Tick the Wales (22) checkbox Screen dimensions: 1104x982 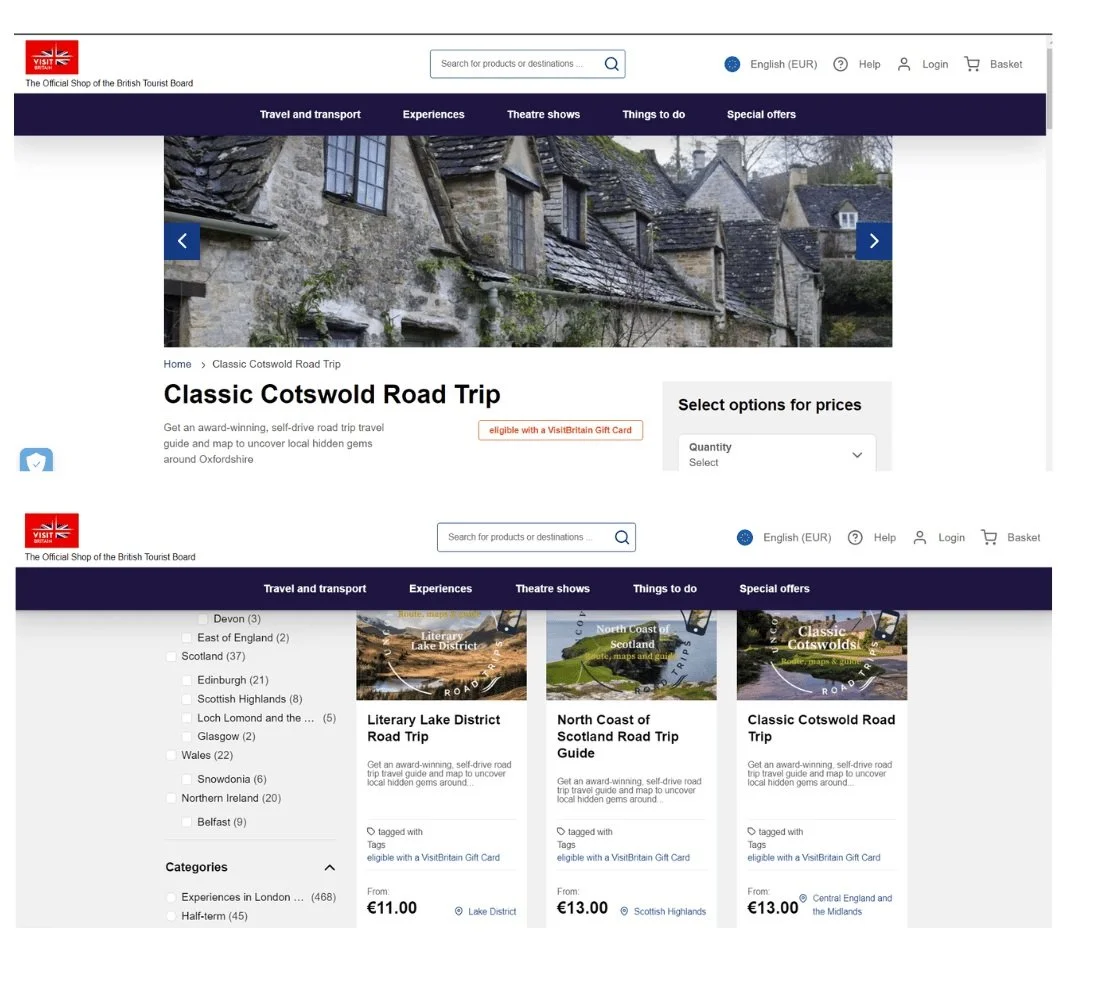(x=171, y=755)
